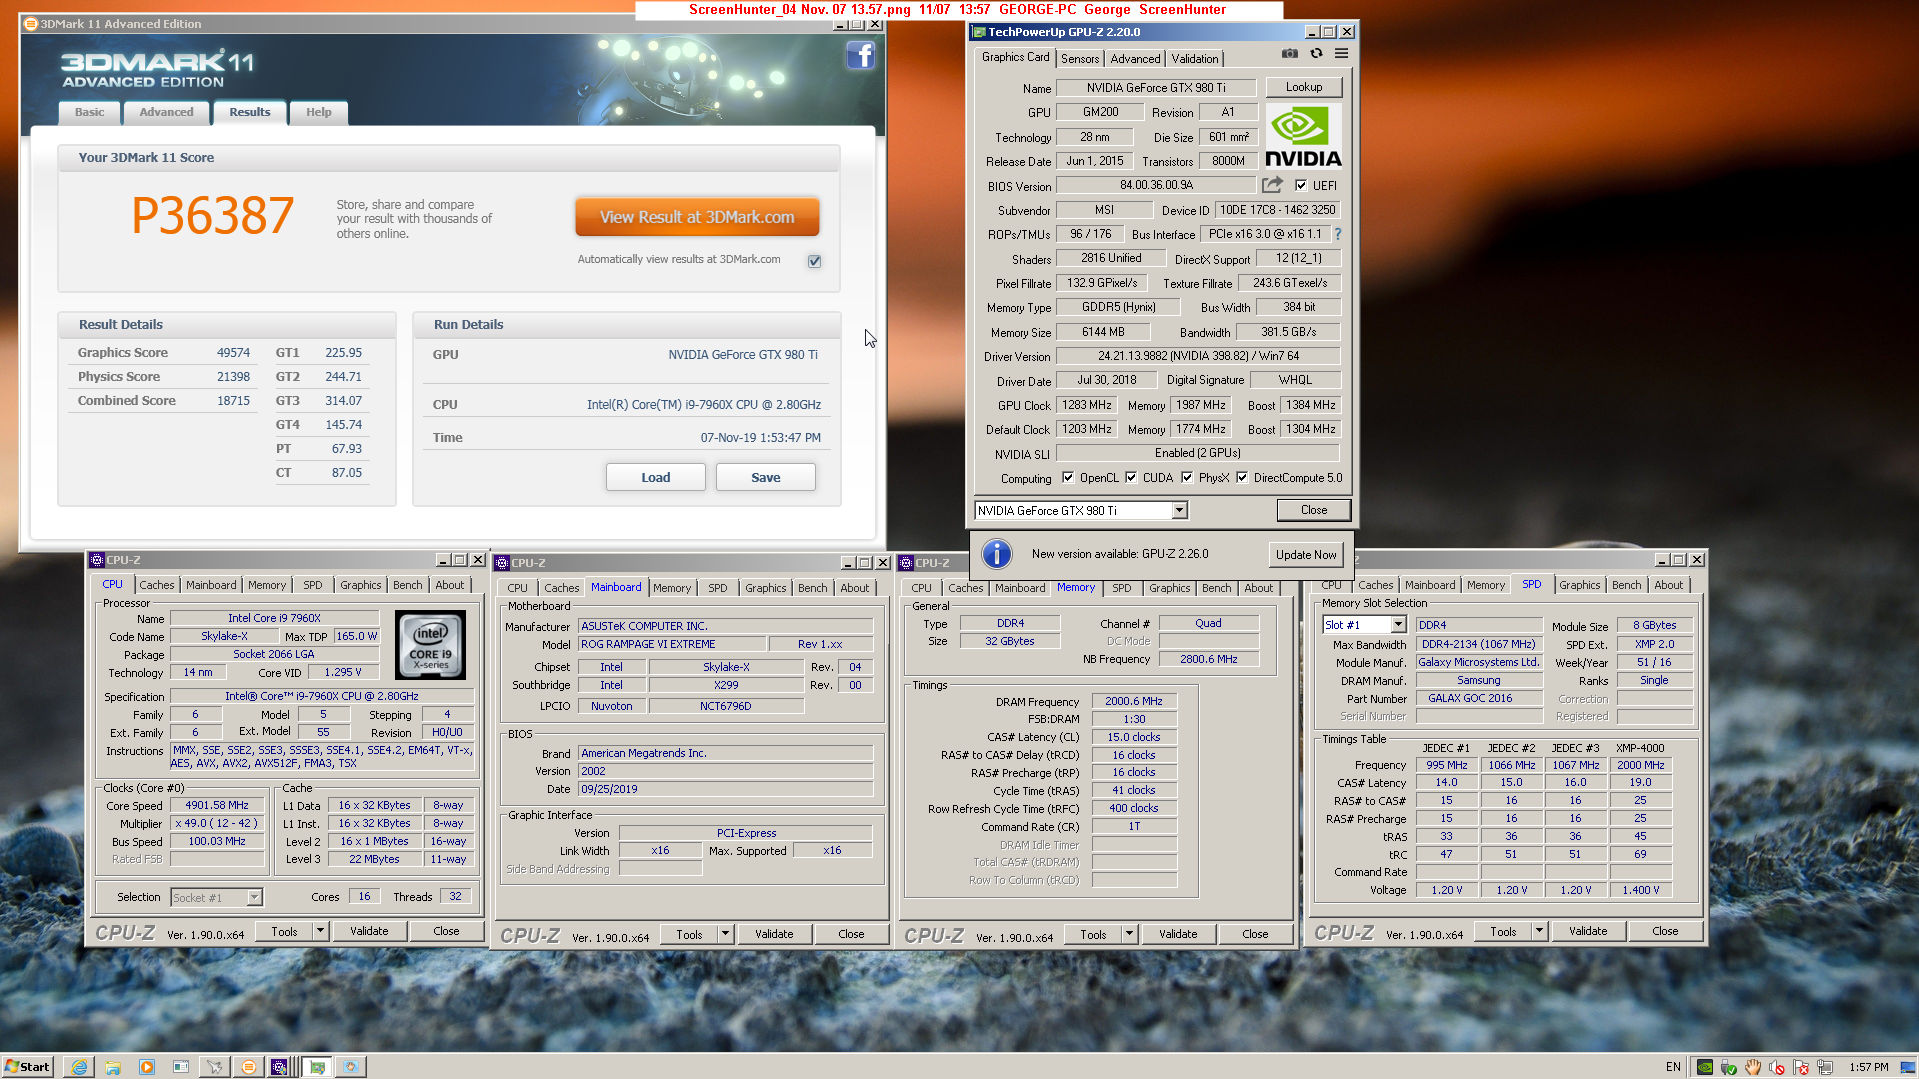Open CPU-Z socket selection dropdown
1919x1079 pixels.
point(254,898)
